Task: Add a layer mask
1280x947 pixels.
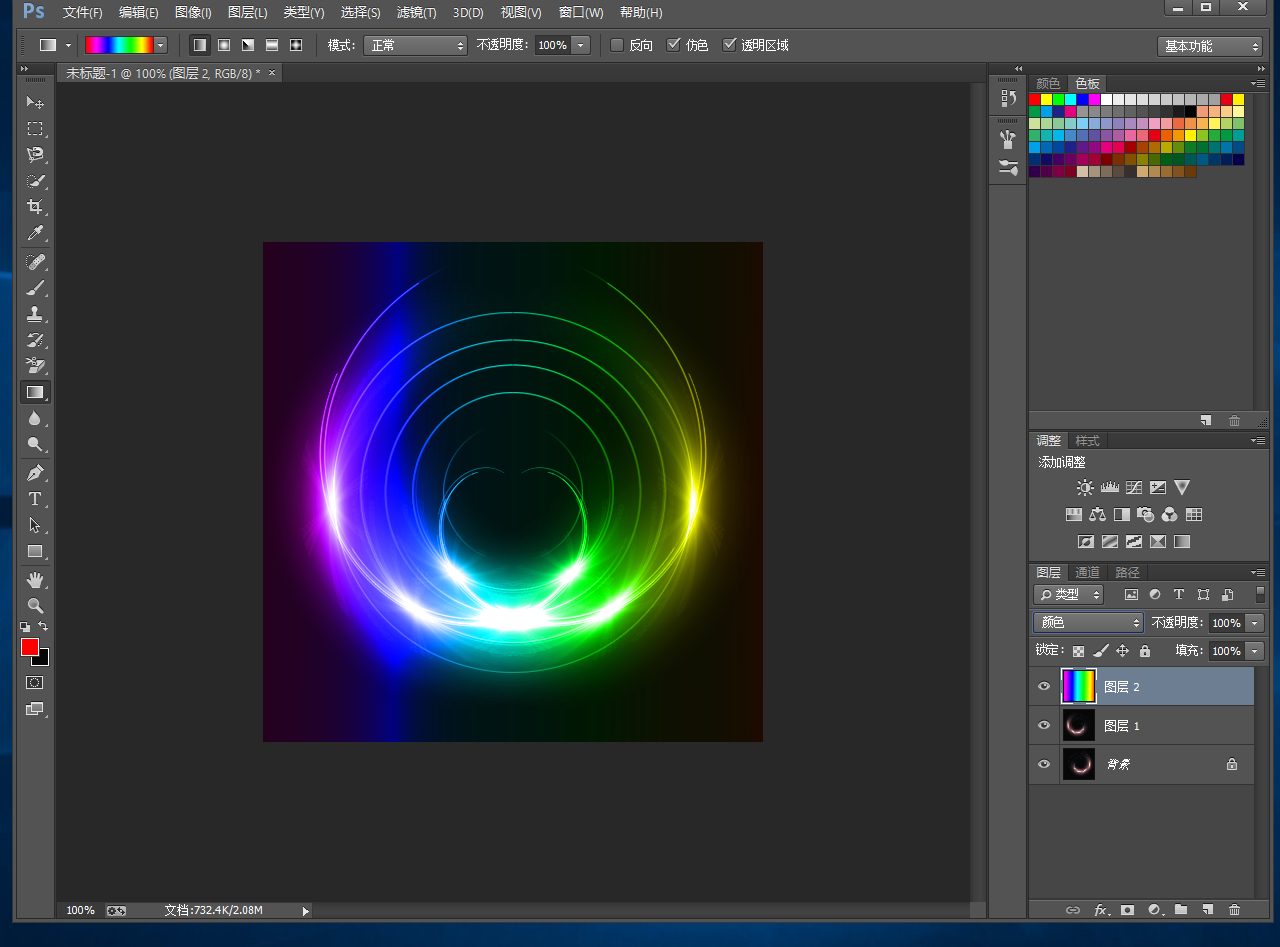Action: coord(1127,910)
